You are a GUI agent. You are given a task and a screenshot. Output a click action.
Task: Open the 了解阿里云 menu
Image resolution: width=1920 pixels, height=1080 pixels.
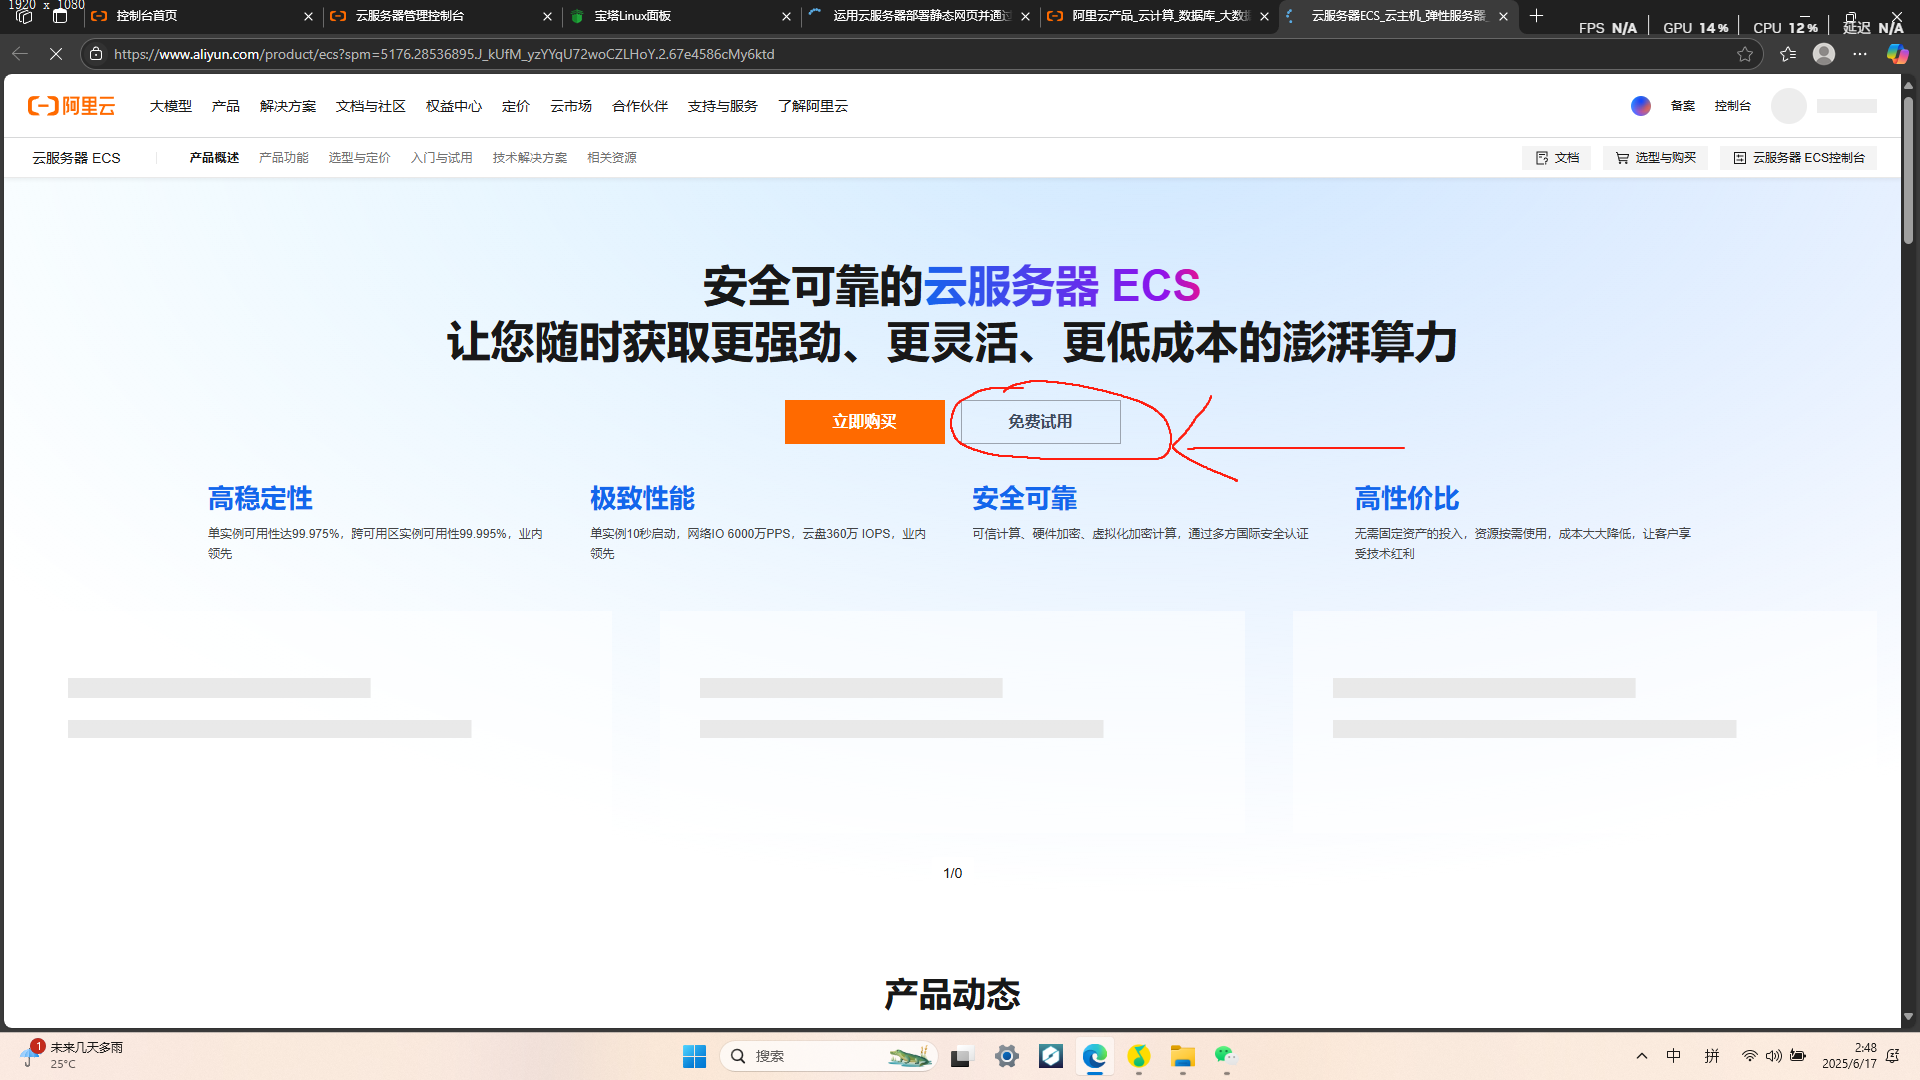[812, 106]
